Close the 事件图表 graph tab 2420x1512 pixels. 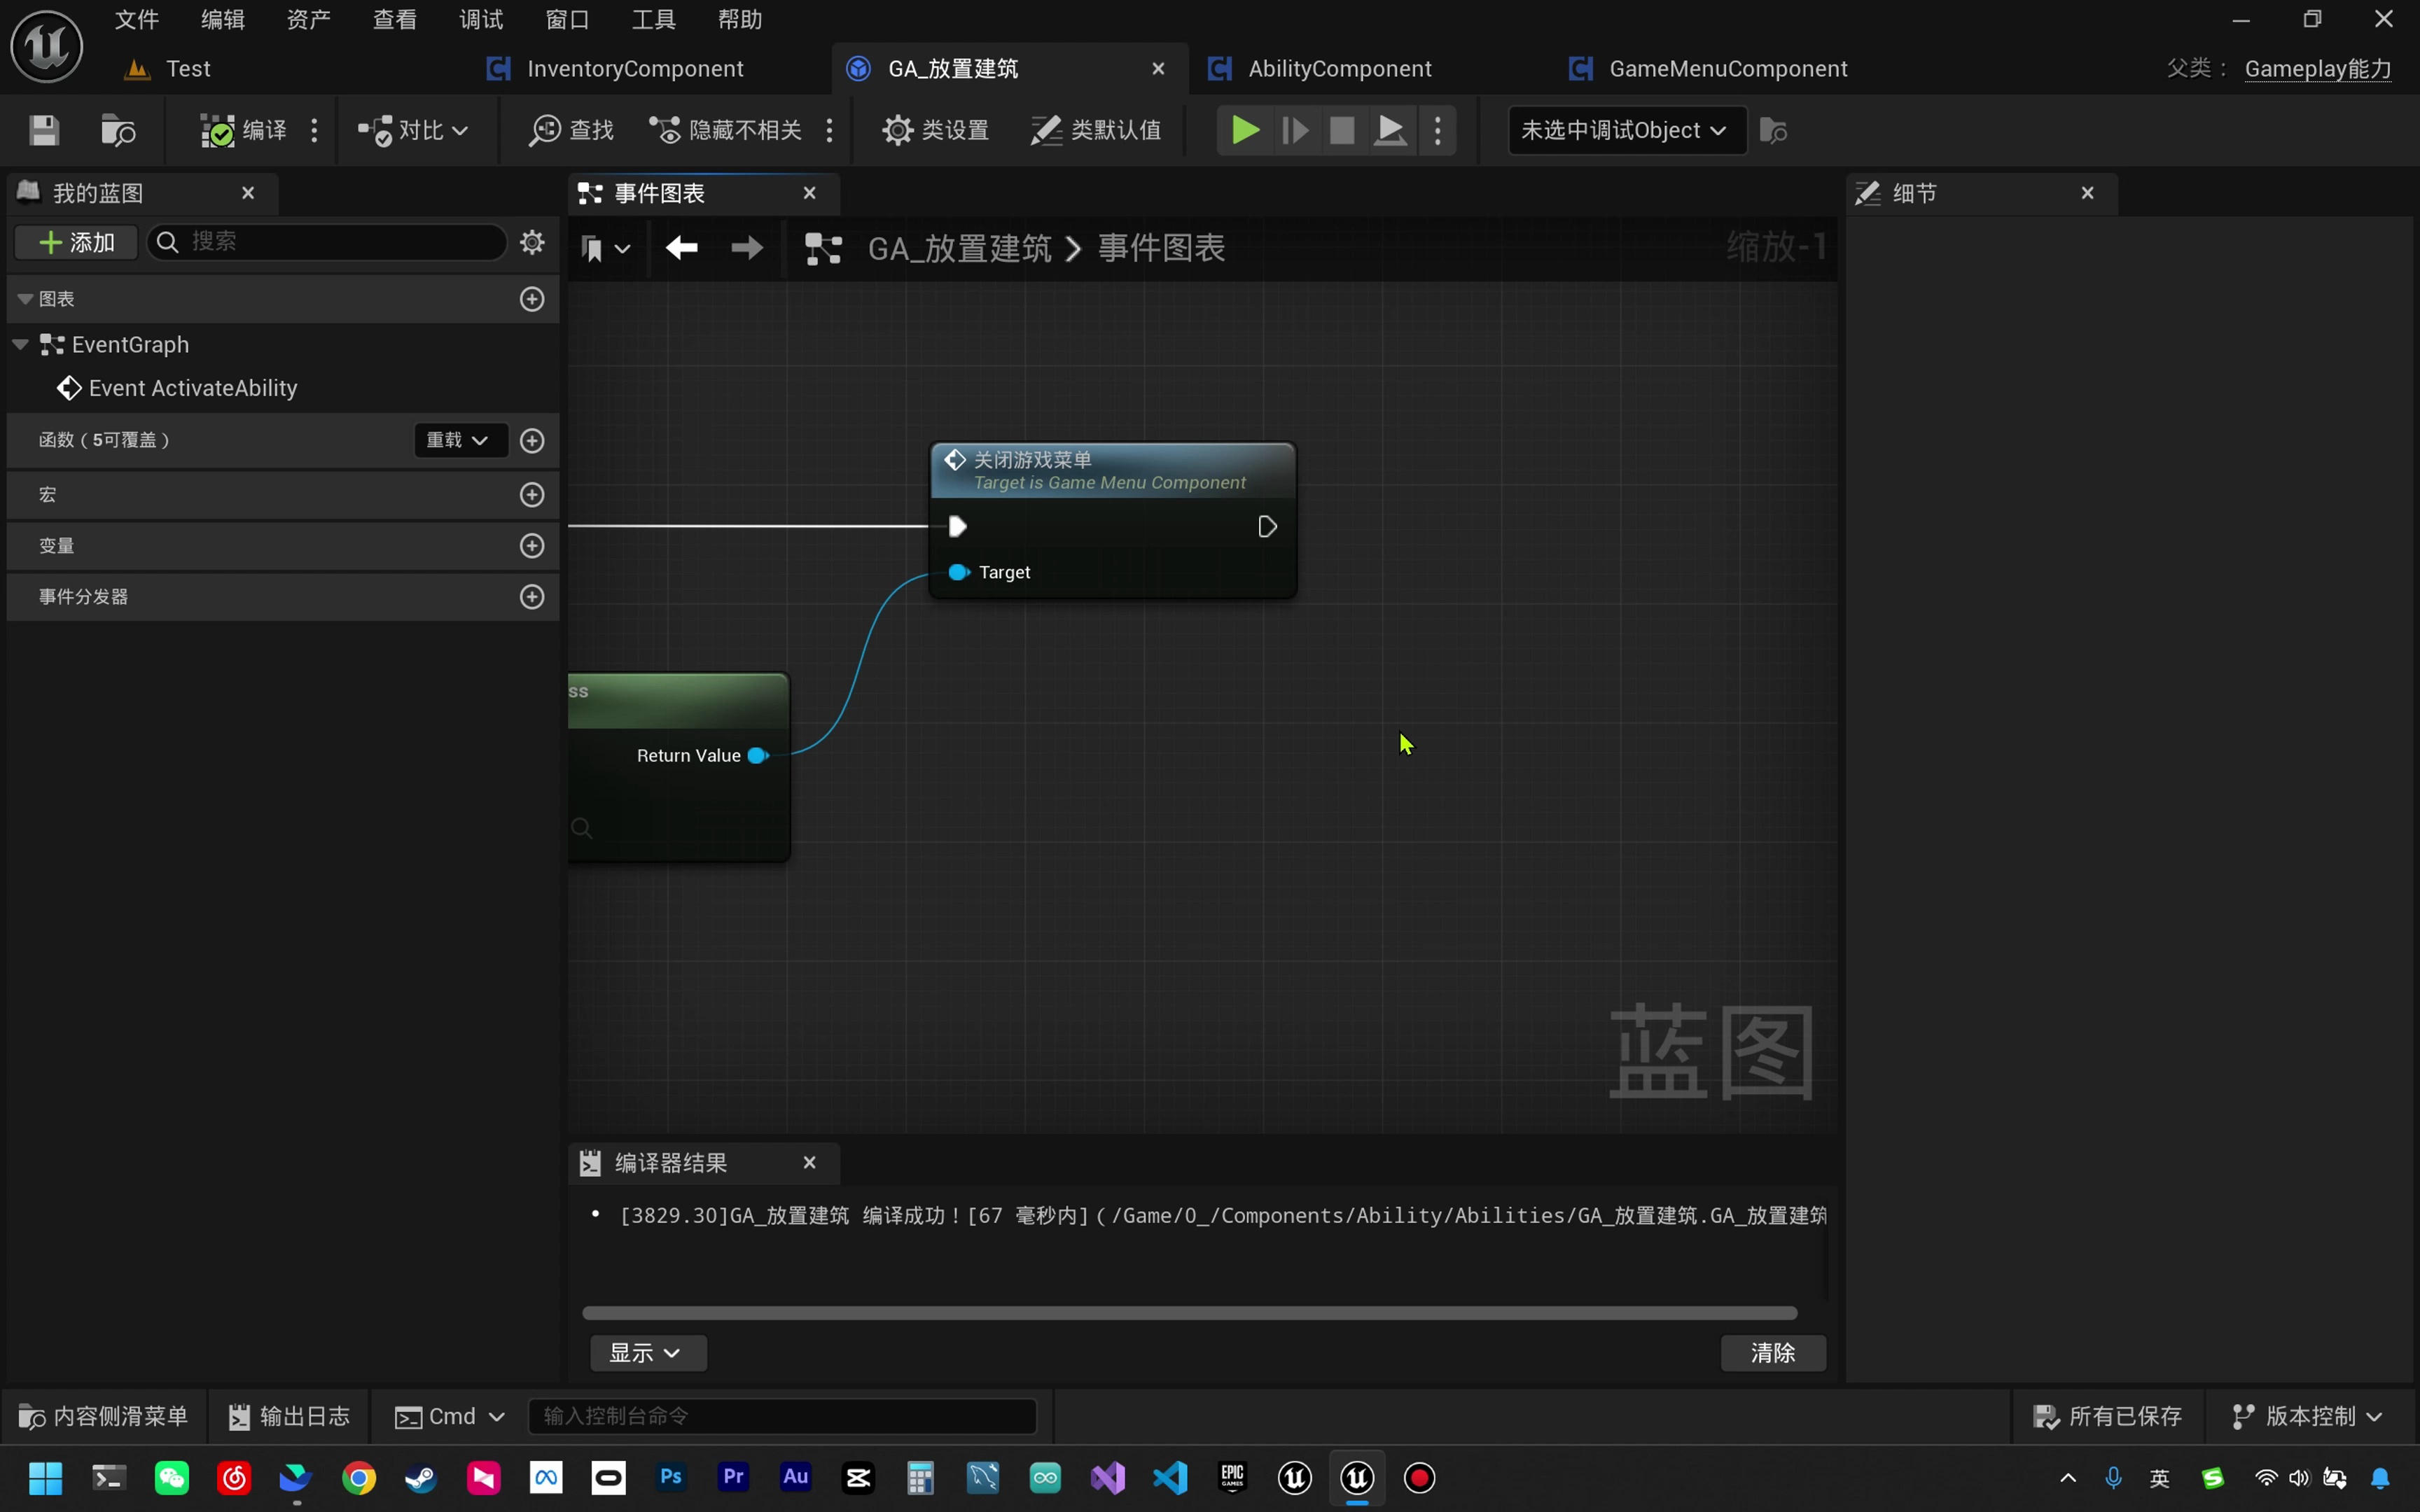[810, 193]
